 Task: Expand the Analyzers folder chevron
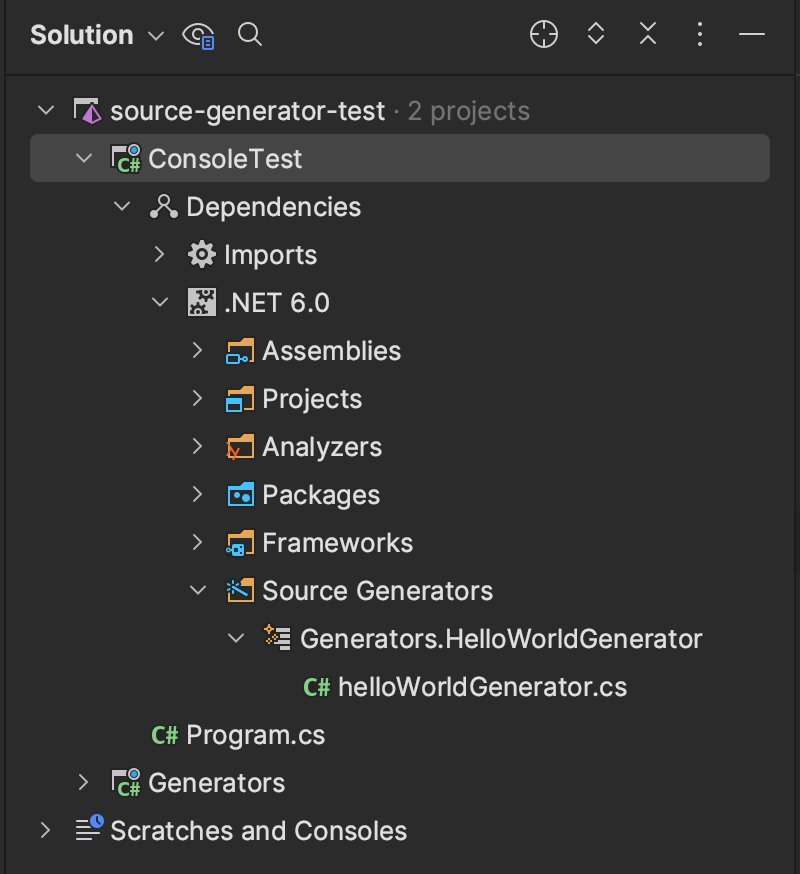click(x=197, y=446)
